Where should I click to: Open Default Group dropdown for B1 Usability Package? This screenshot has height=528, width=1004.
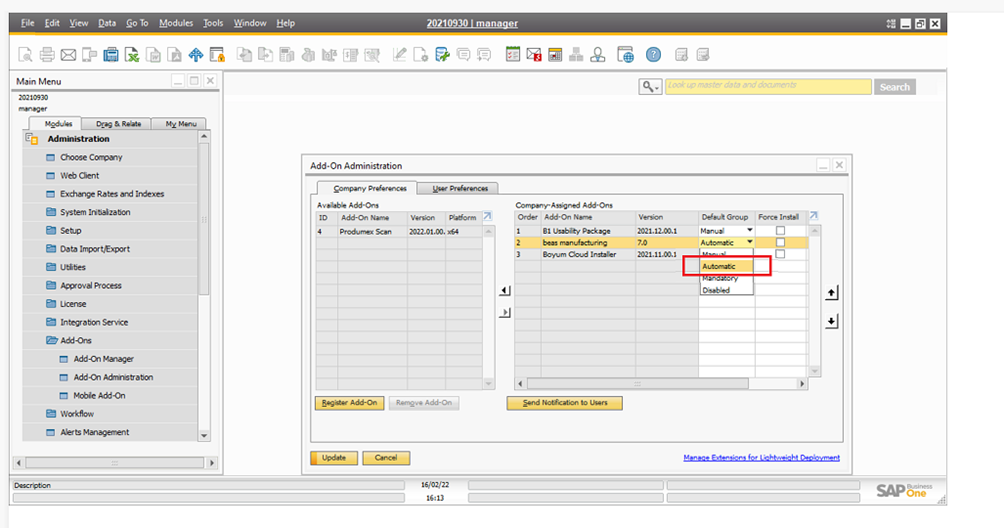click(x=750, y=230)
